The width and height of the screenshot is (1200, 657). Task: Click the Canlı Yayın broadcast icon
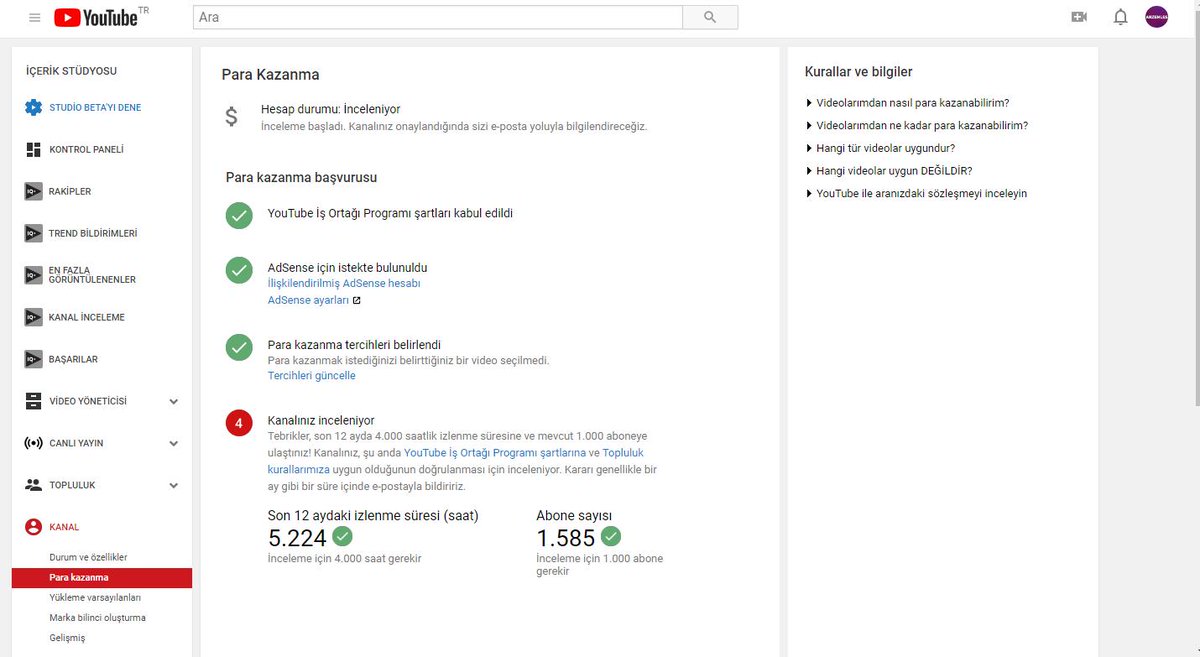pos(33,443)
